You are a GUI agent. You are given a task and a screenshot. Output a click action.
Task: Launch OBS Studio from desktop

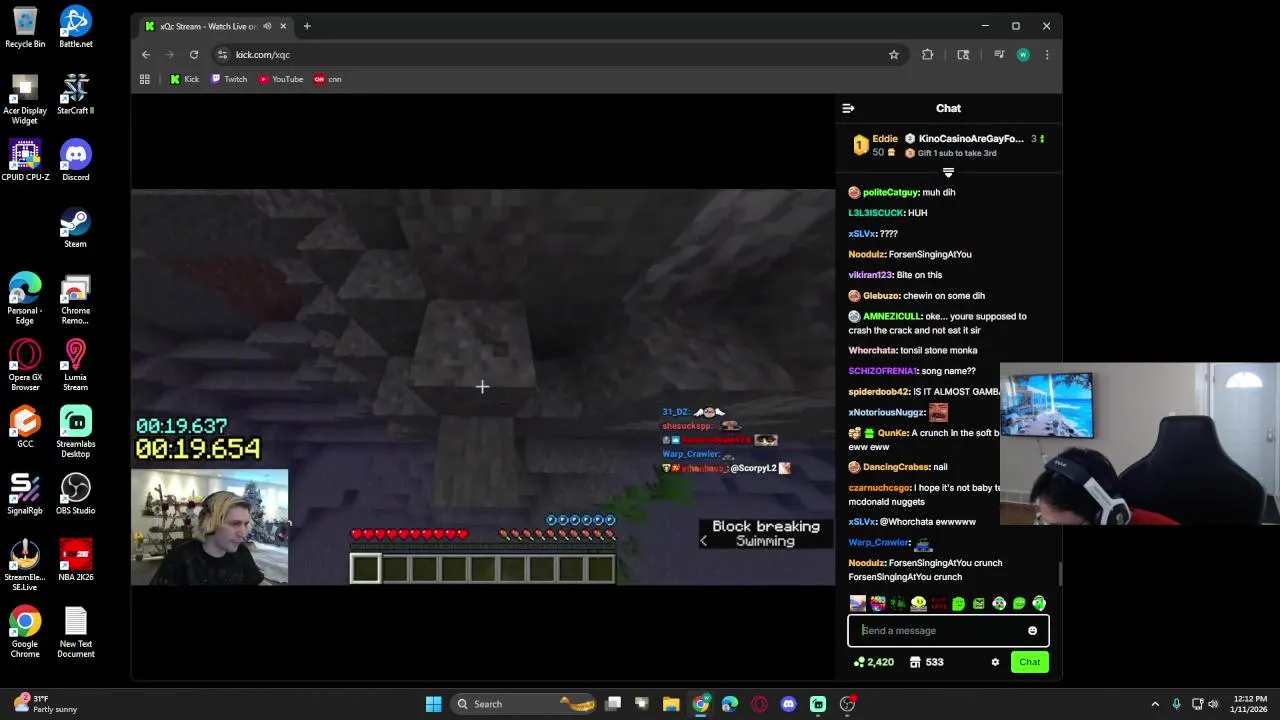point(76,494)
